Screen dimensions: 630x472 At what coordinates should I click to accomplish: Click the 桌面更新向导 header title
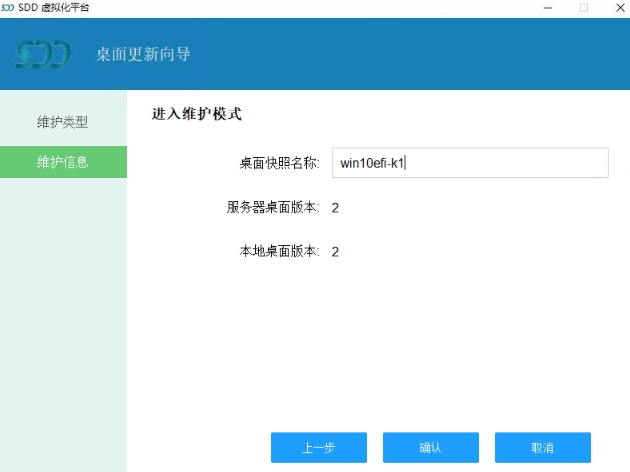143,54
